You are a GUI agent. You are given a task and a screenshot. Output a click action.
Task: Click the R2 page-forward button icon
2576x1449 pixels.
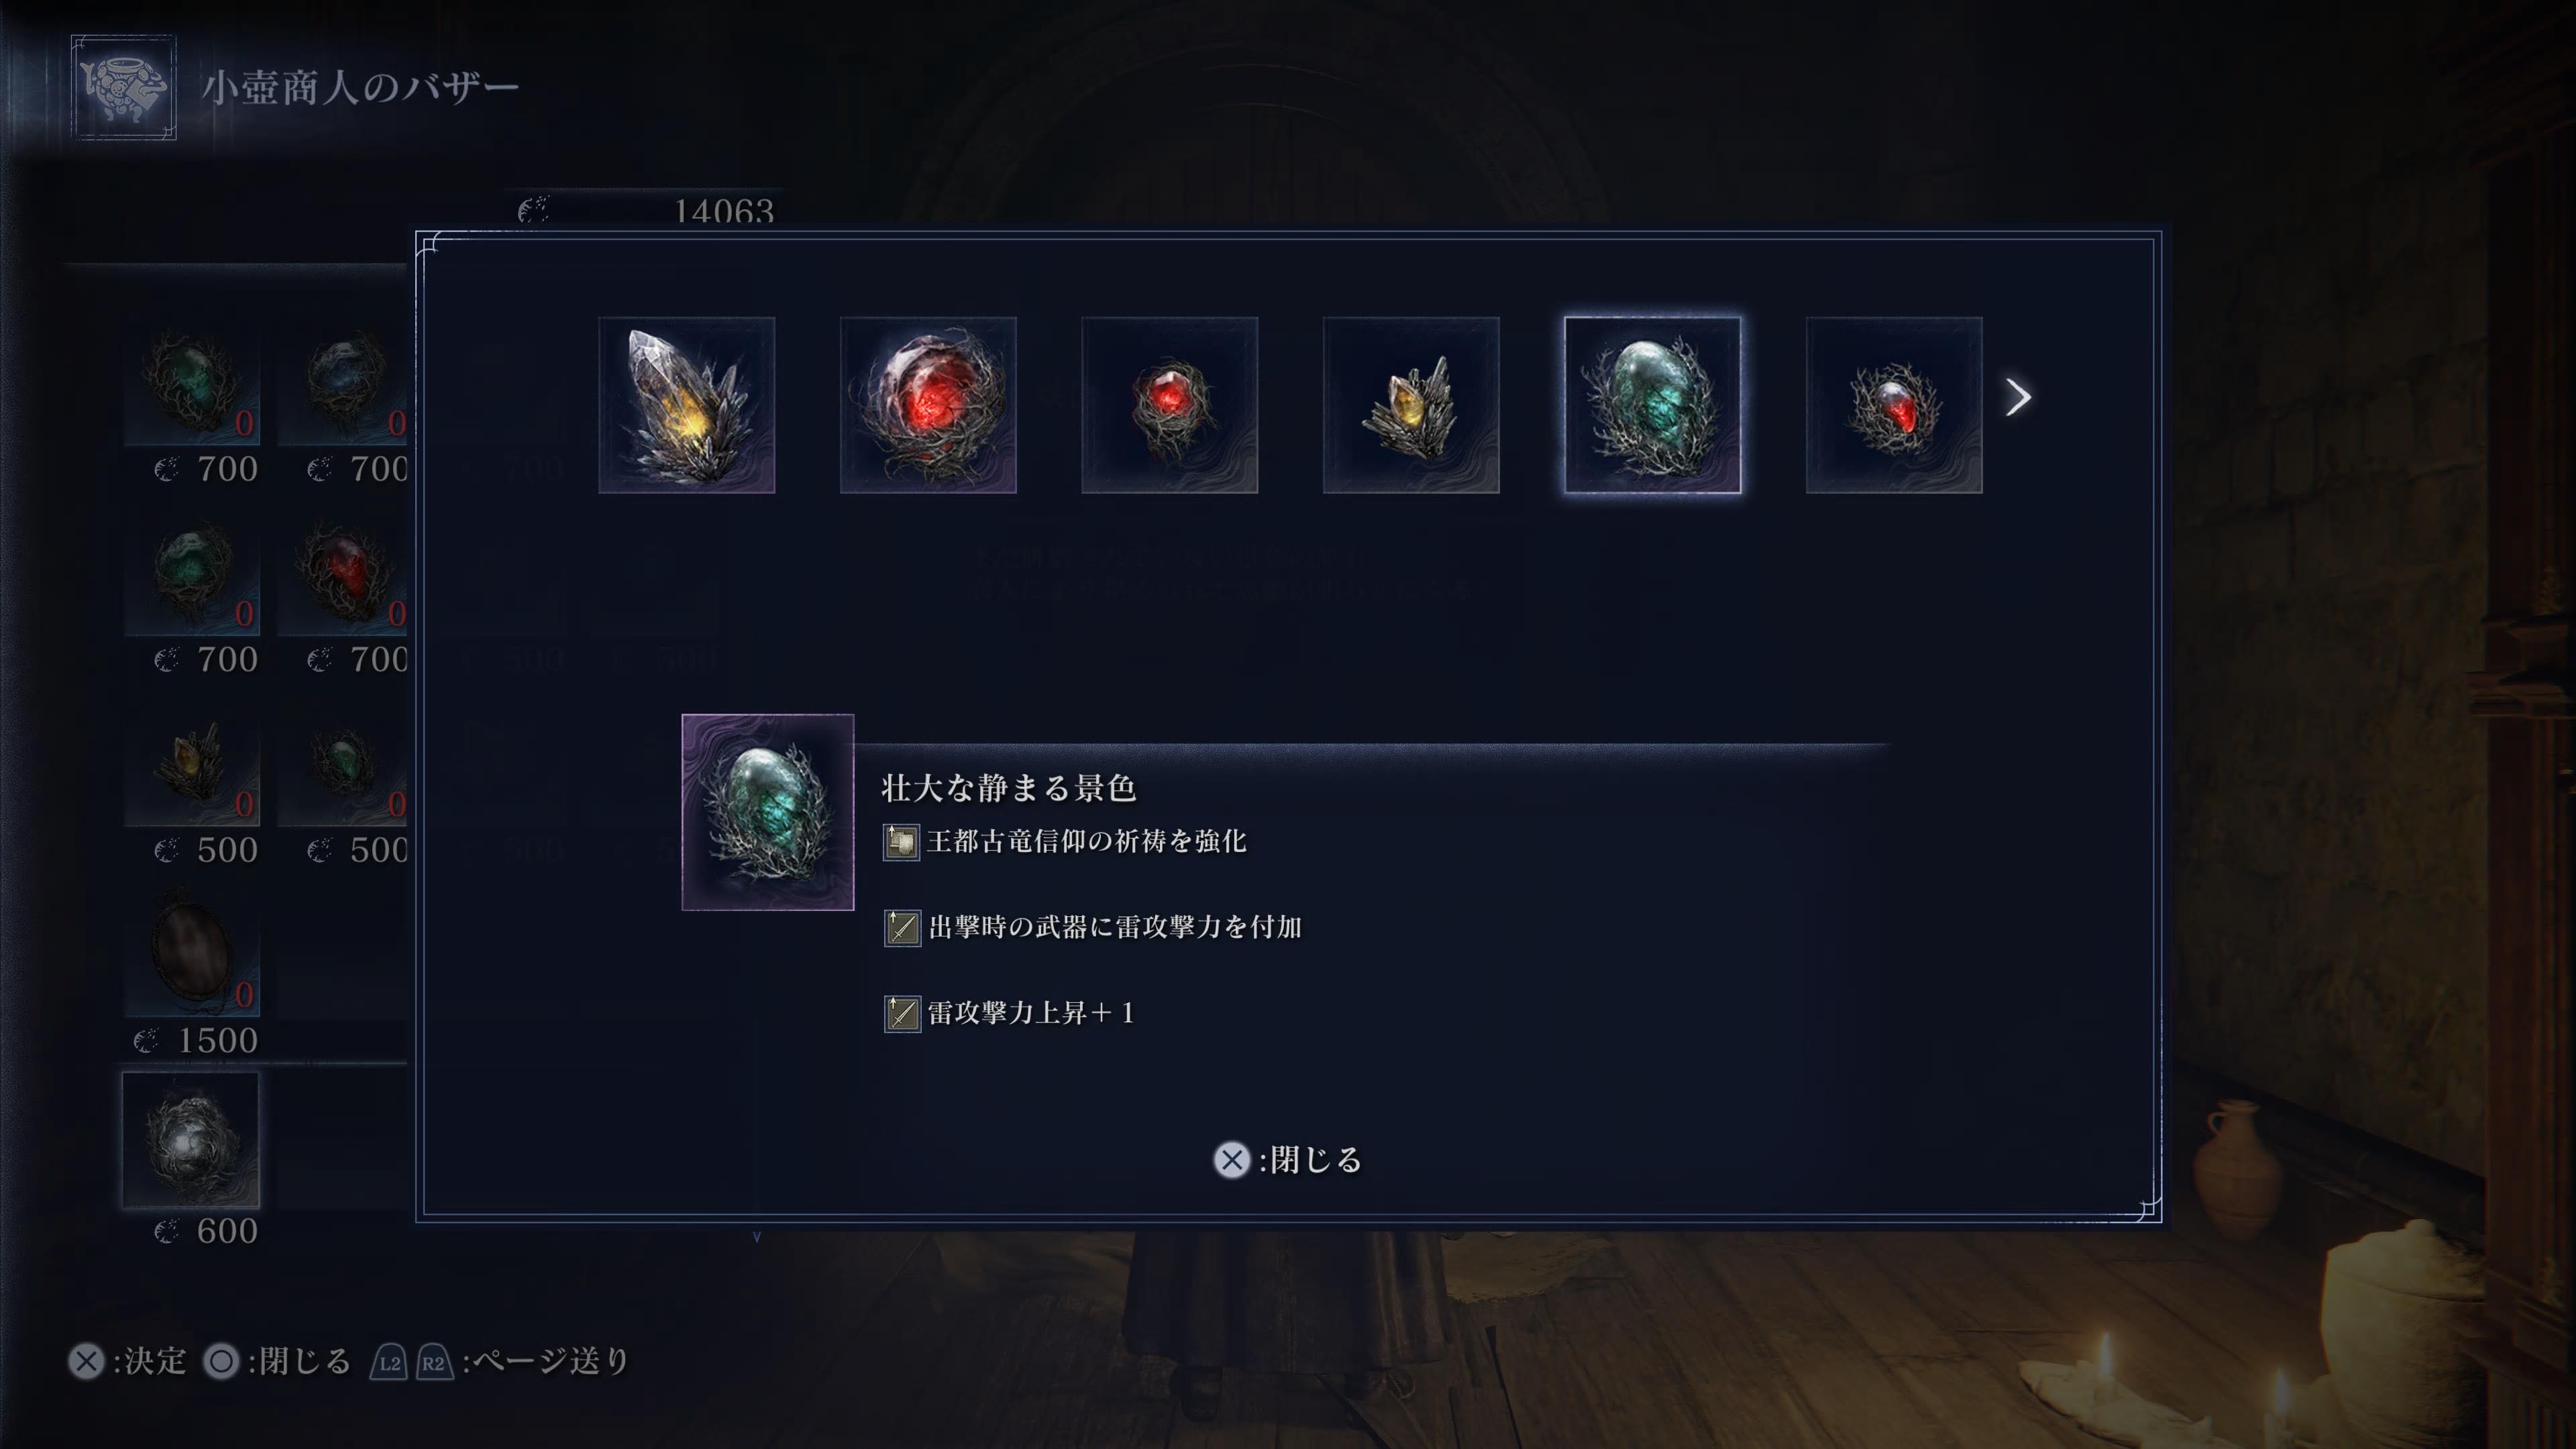(x=434, y=1362)
